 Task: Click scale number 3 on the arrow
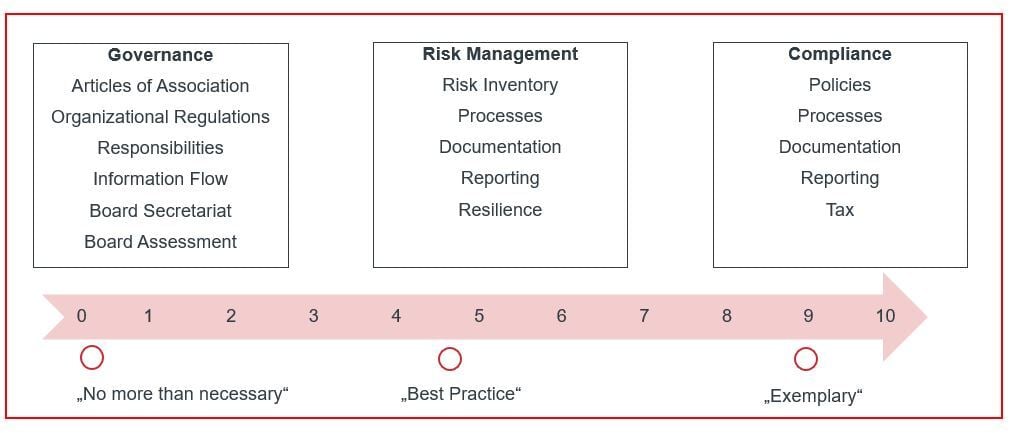pos(313,316)
